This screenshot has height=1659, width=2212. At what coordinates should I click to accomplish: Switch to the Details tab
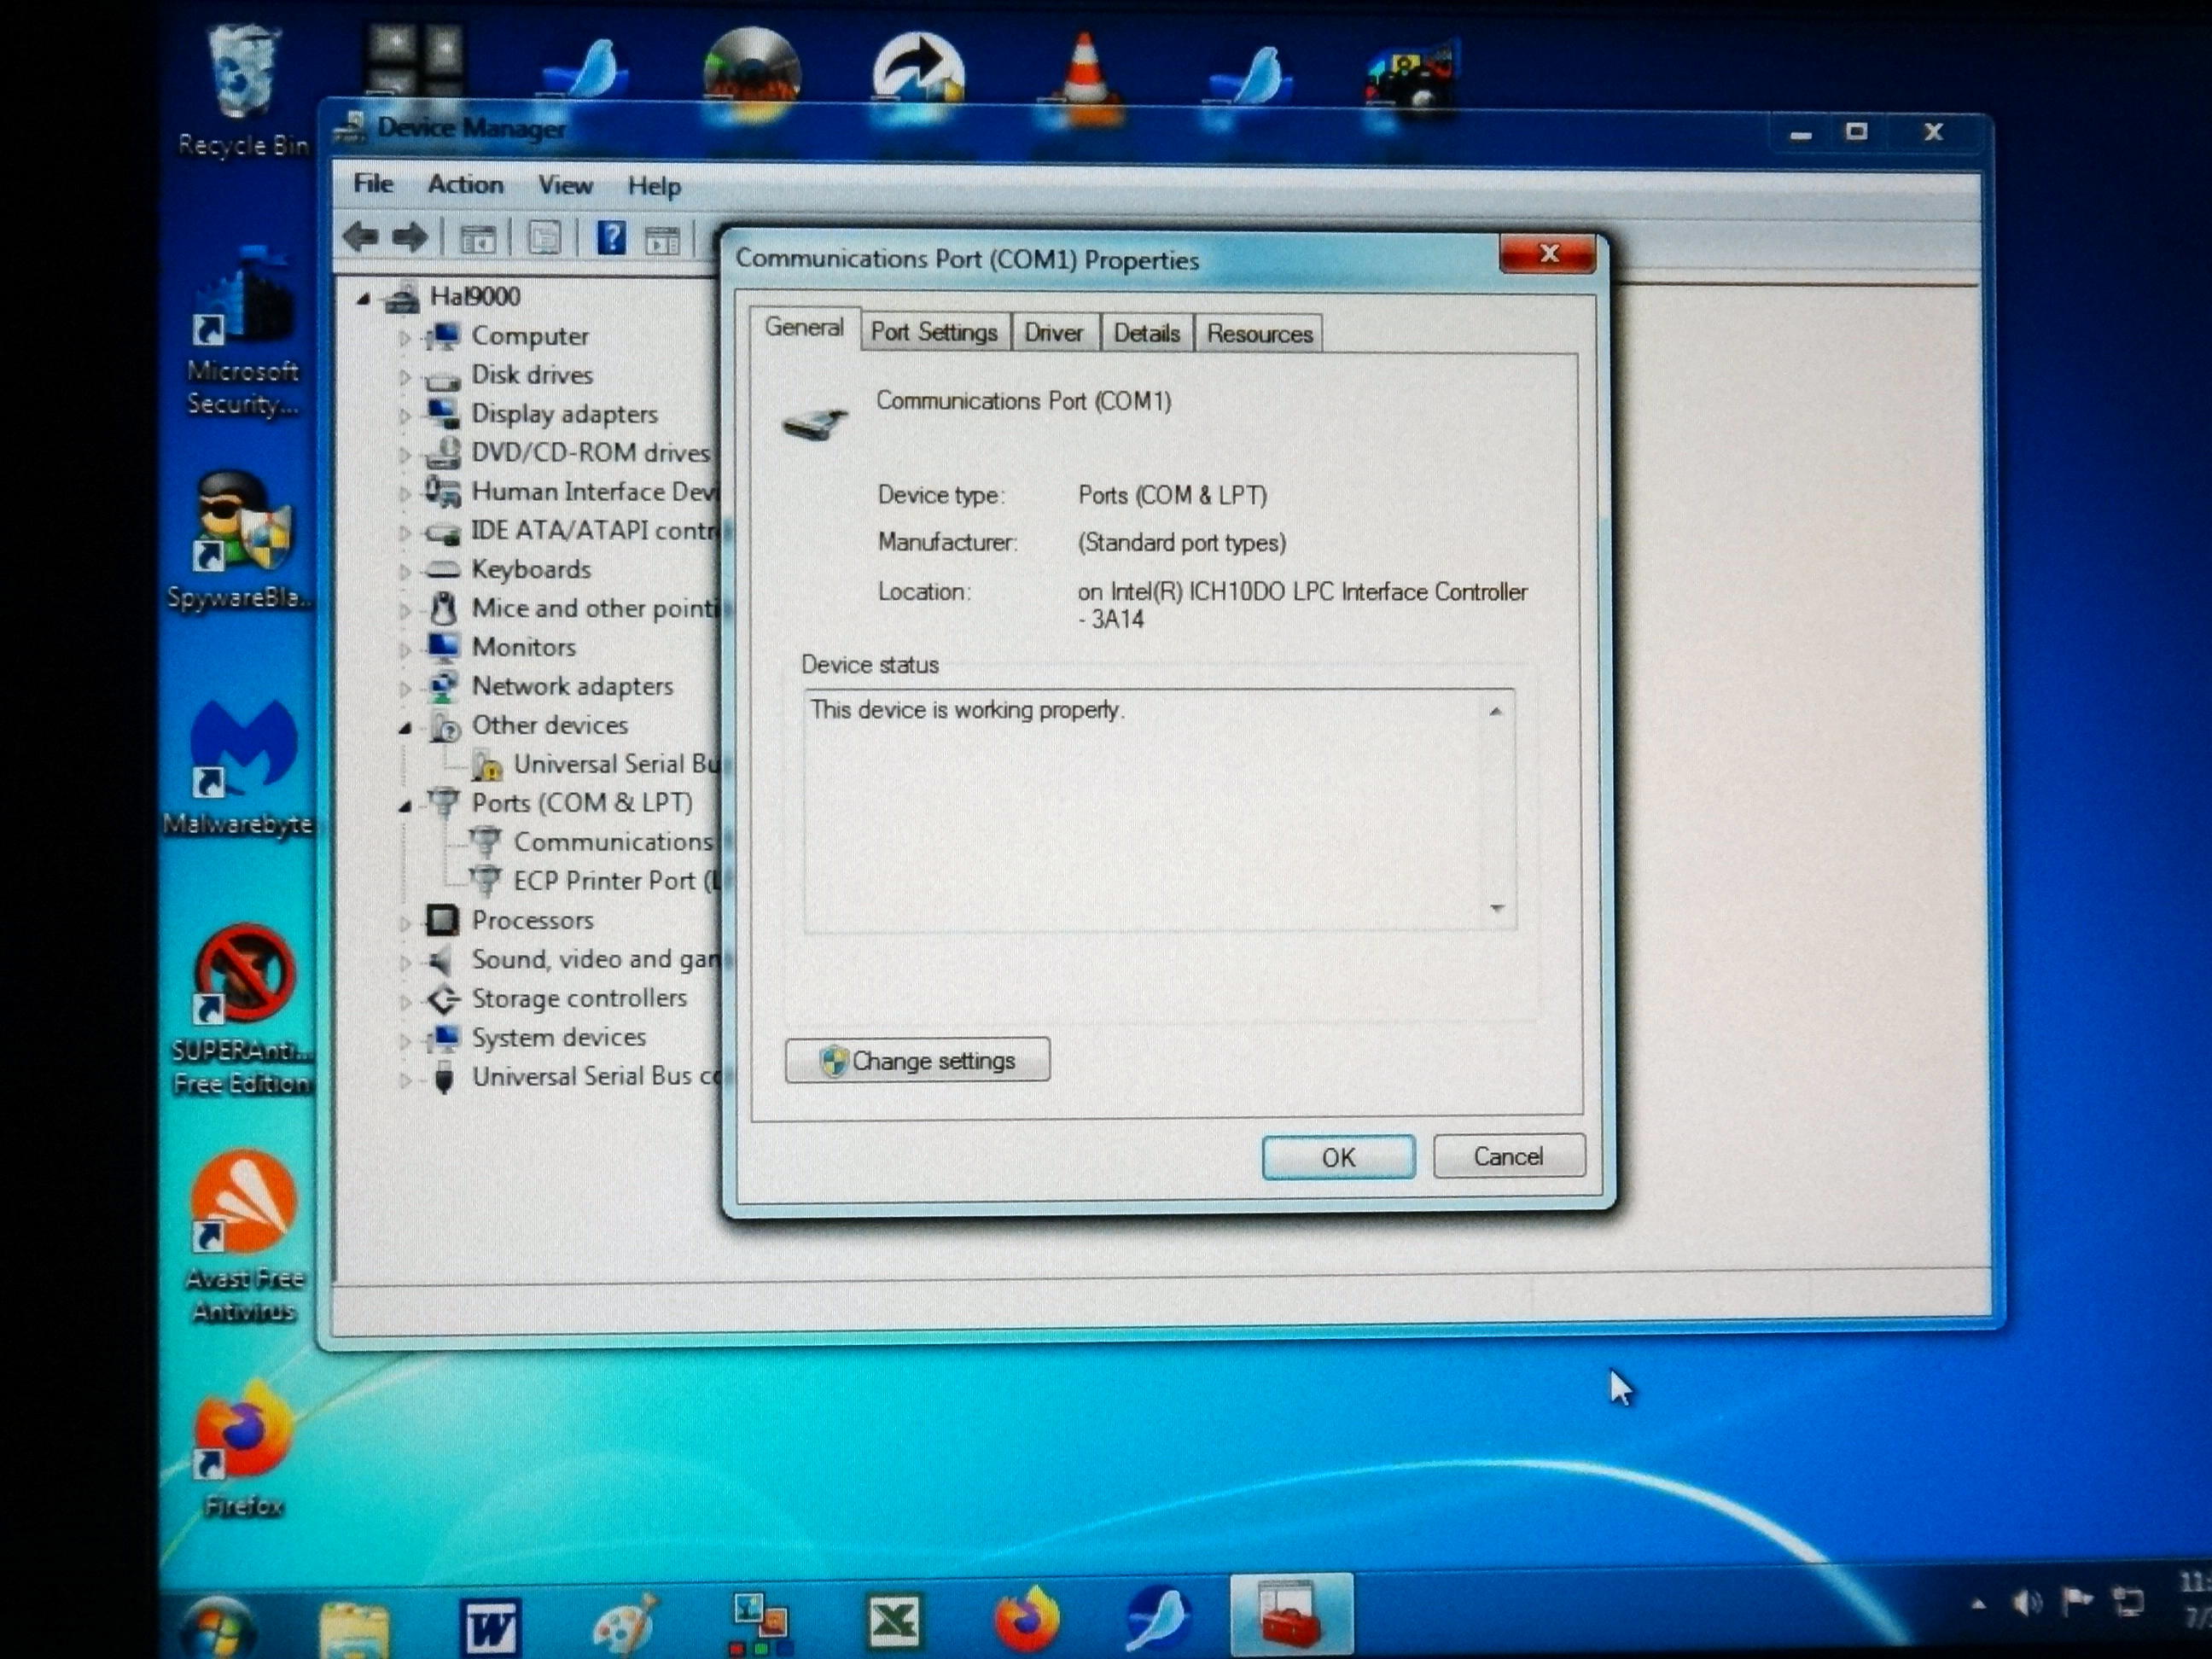point(1146,333)
